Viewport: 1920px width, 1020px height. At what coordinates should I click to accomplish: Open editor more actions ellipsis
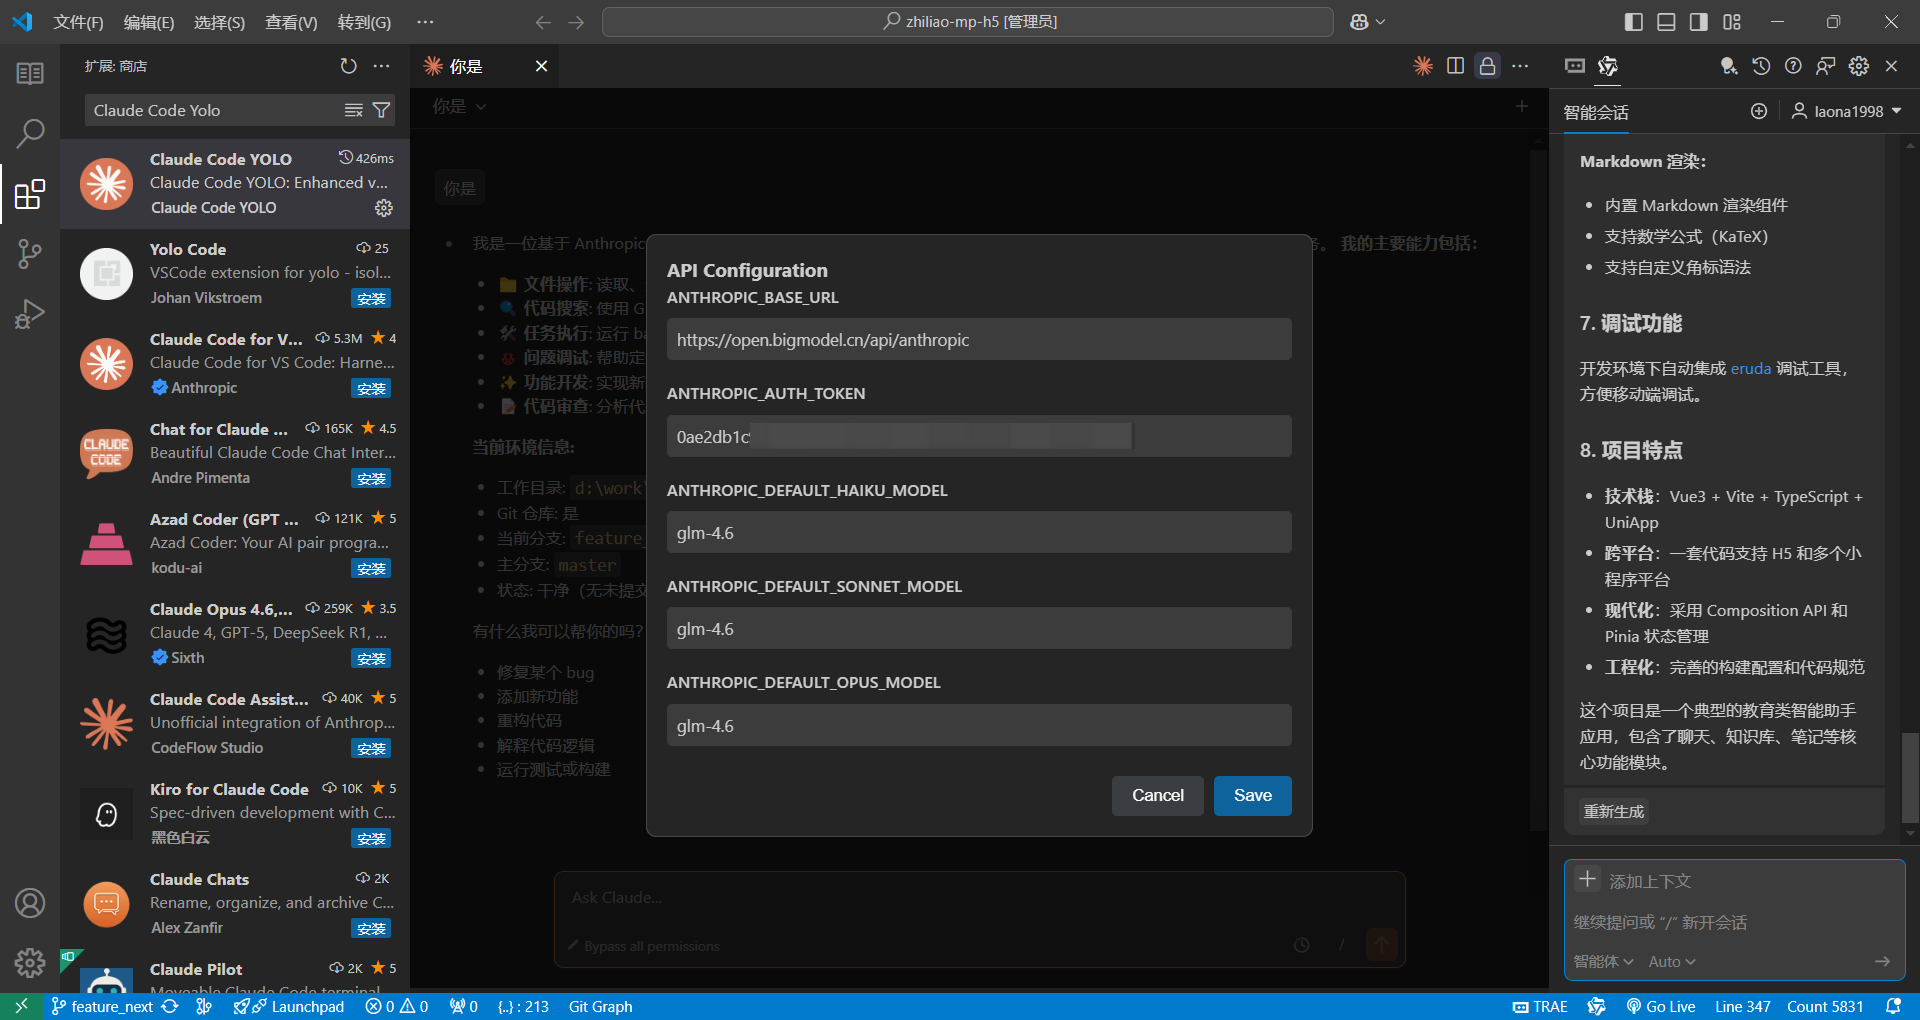[x=1520, y=66]
